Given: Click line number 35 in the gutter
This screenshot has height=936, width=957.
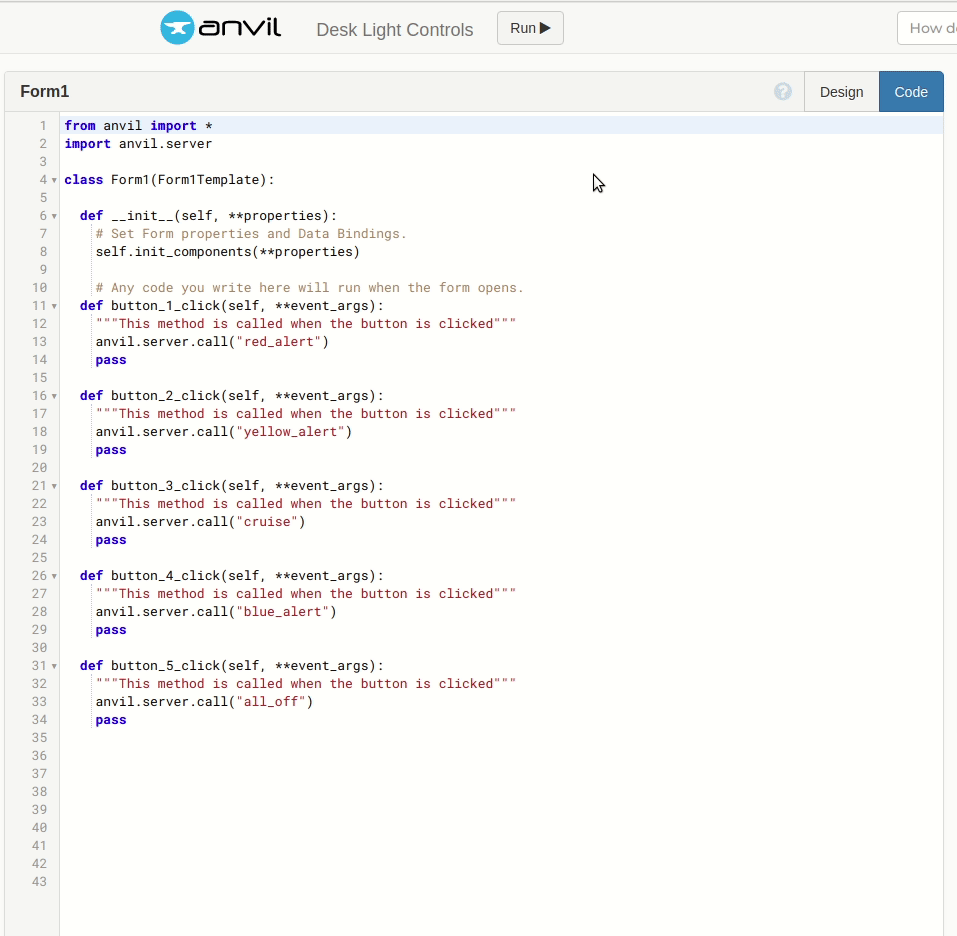Looking at the screenshot, I should coord(39,738).
